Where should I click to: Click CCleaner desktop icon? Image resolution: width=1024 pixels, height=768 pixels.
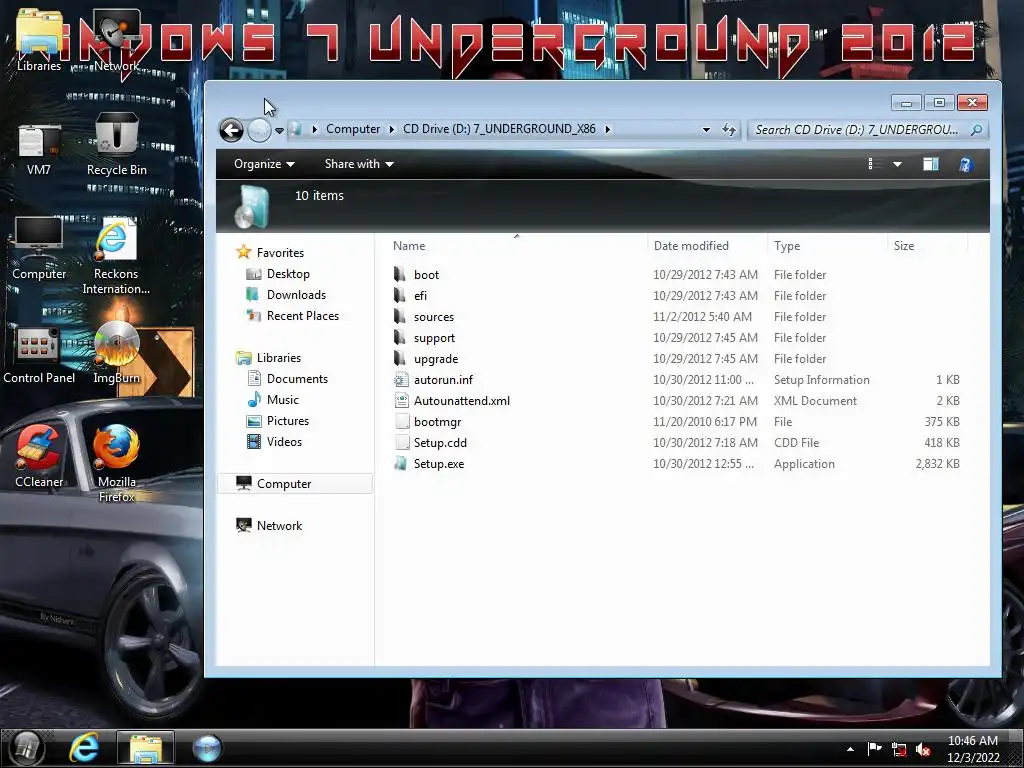click(39, 457)
